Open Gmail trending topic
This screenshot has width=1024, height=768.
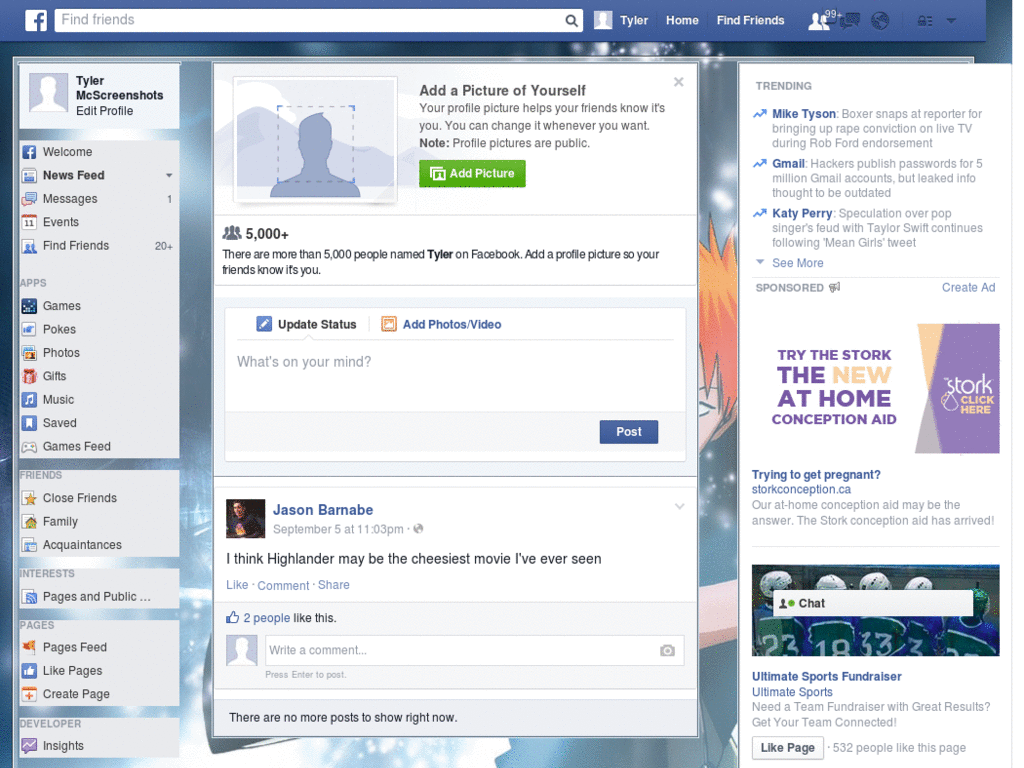pos(788,164)
